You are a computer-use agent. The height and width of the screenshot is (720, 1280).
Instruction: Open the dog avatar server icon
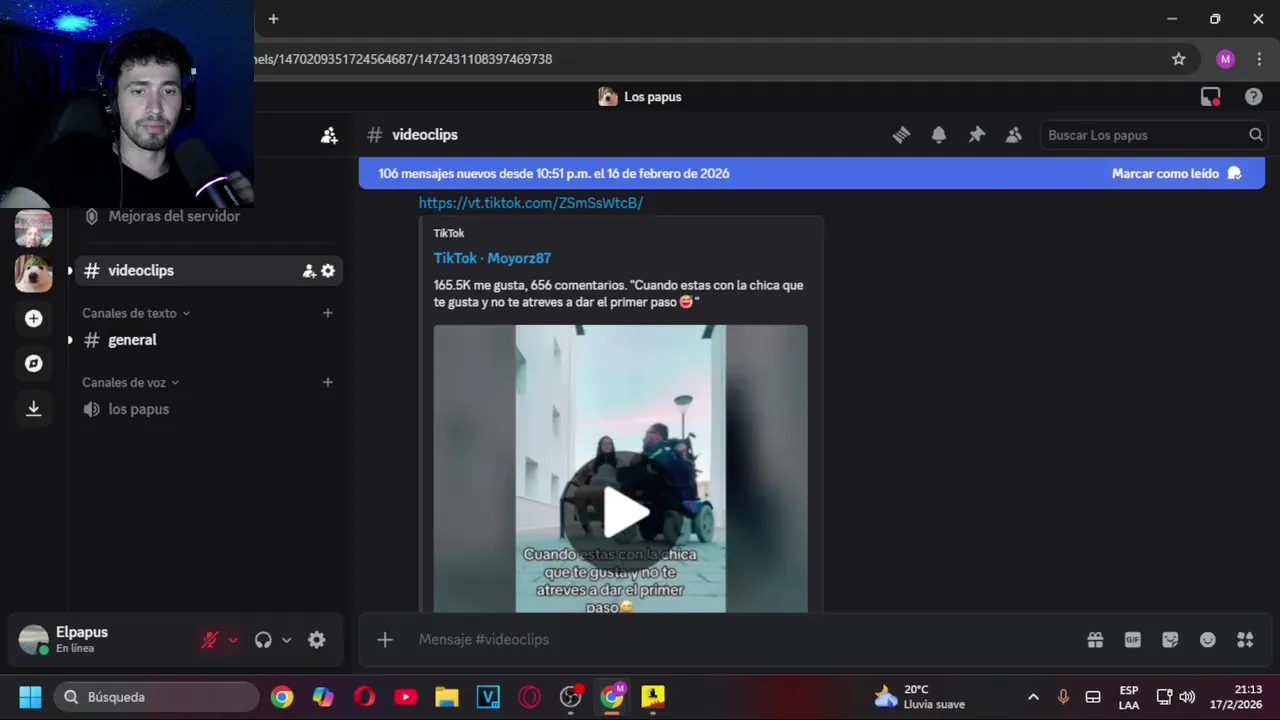[34, 273]
